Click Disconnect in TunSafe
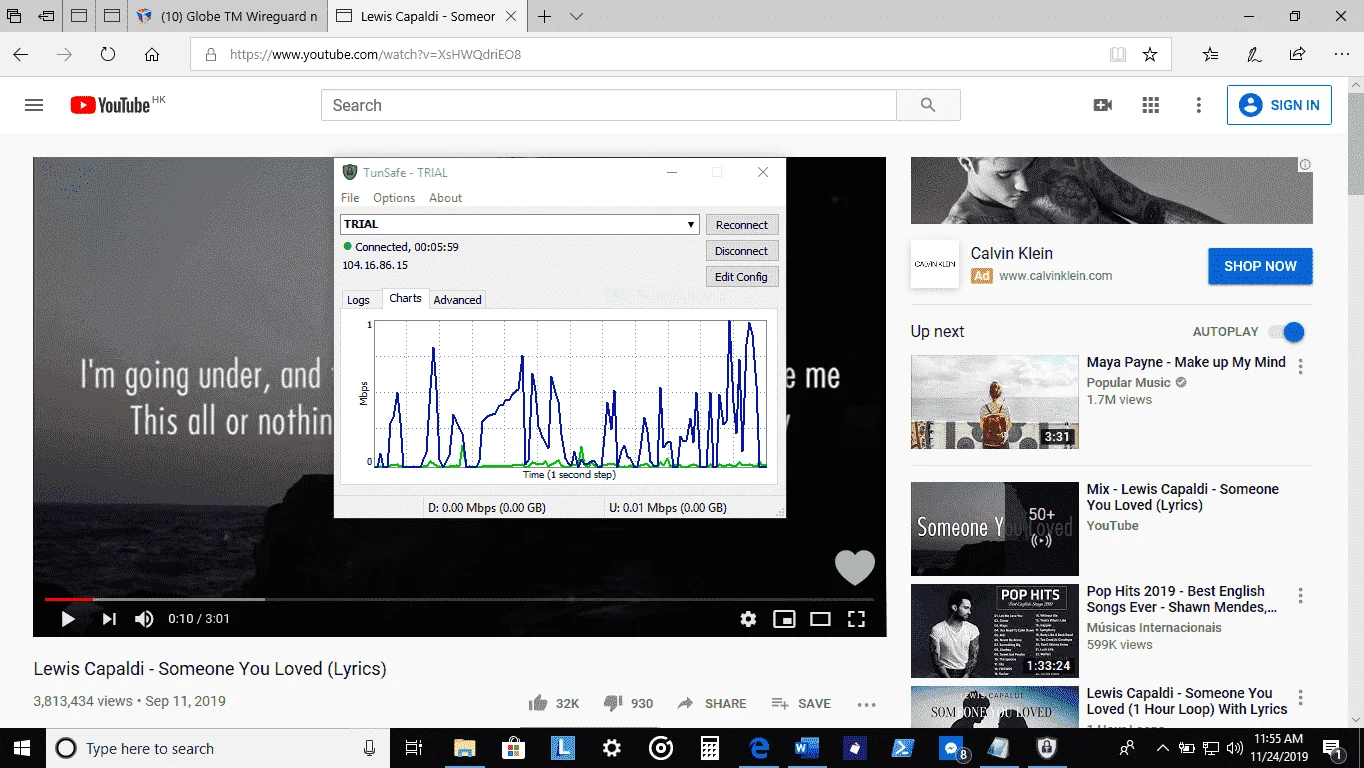The image size is (1364, 768). tap(742, 251)
